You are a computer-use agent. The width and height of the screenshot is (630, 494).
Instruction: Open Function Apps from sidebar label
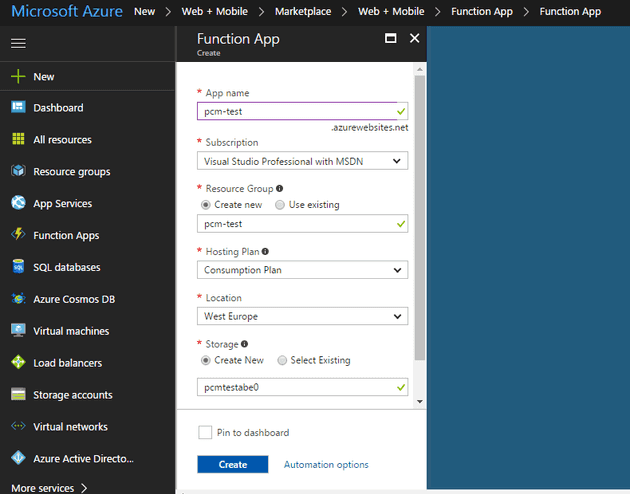[66, 235]
